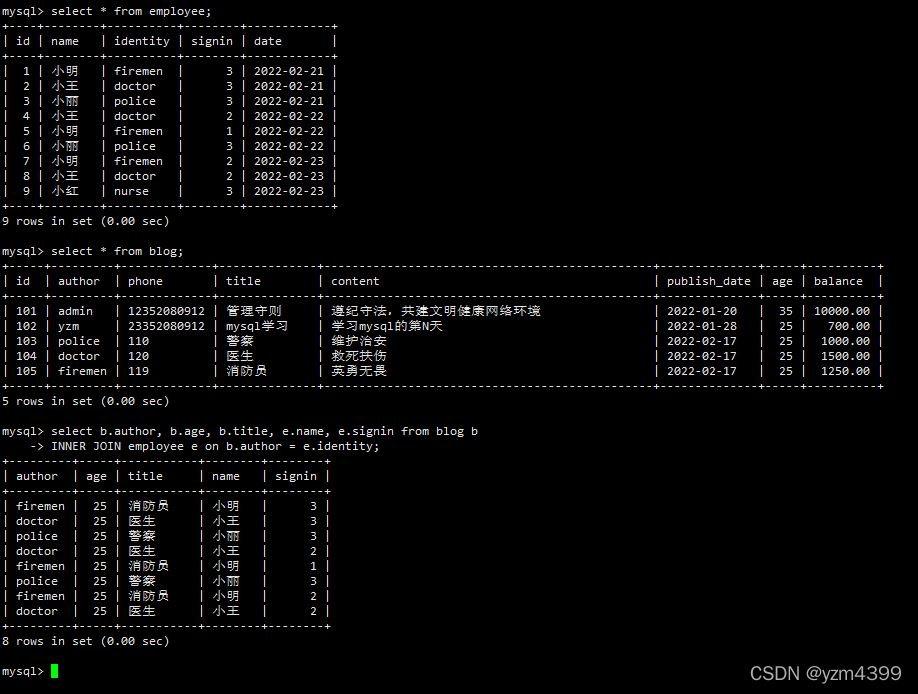This screenshot has height=694, width=918.
Task: Click the "balance" column header
Action: click(x=837, y=281)
